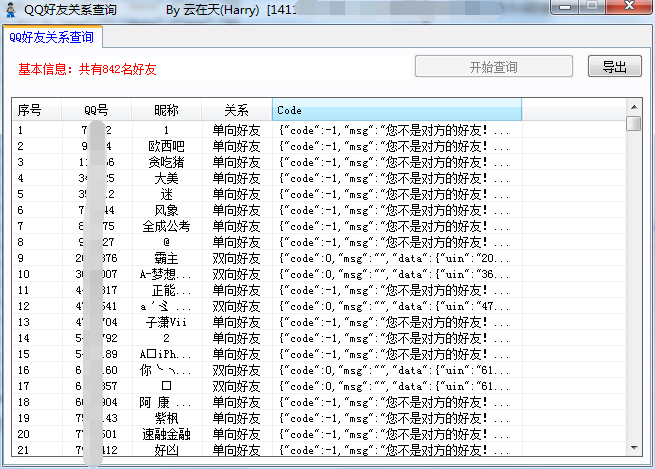
Task: Click the vertical scrollbar thumb
Action: pos(633,124)
